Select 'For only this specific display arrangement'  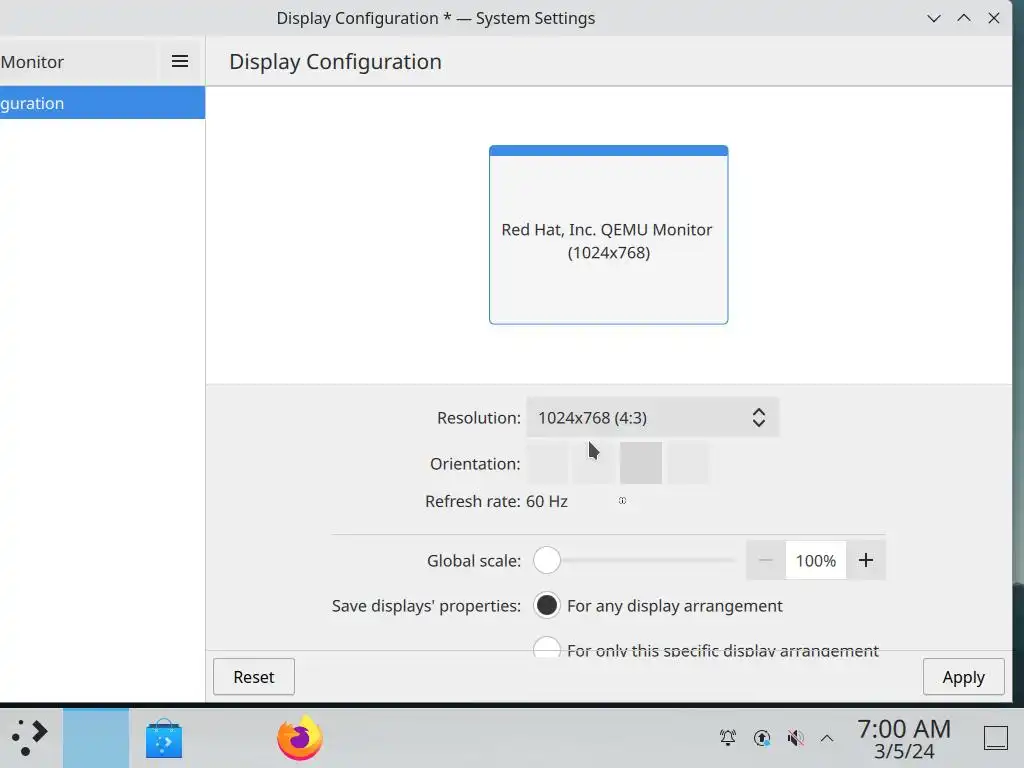(x=547, y=648)
